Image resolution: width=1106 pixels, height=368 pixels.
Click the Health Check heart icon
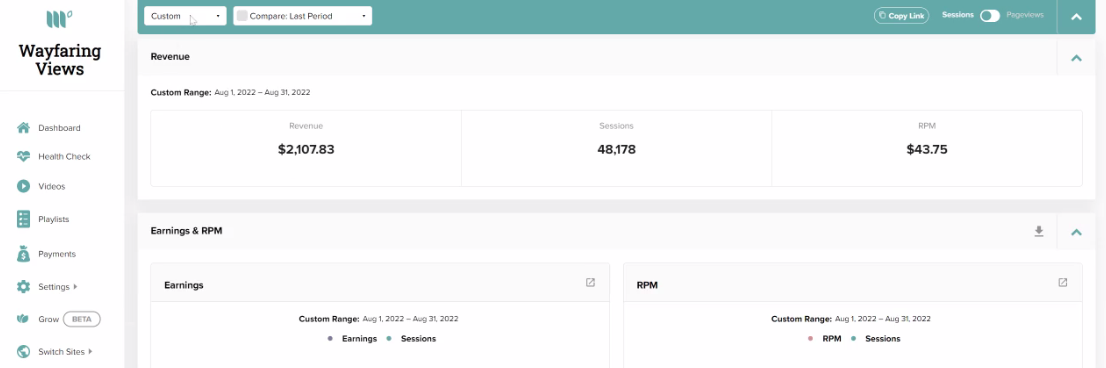click(23, 157)
